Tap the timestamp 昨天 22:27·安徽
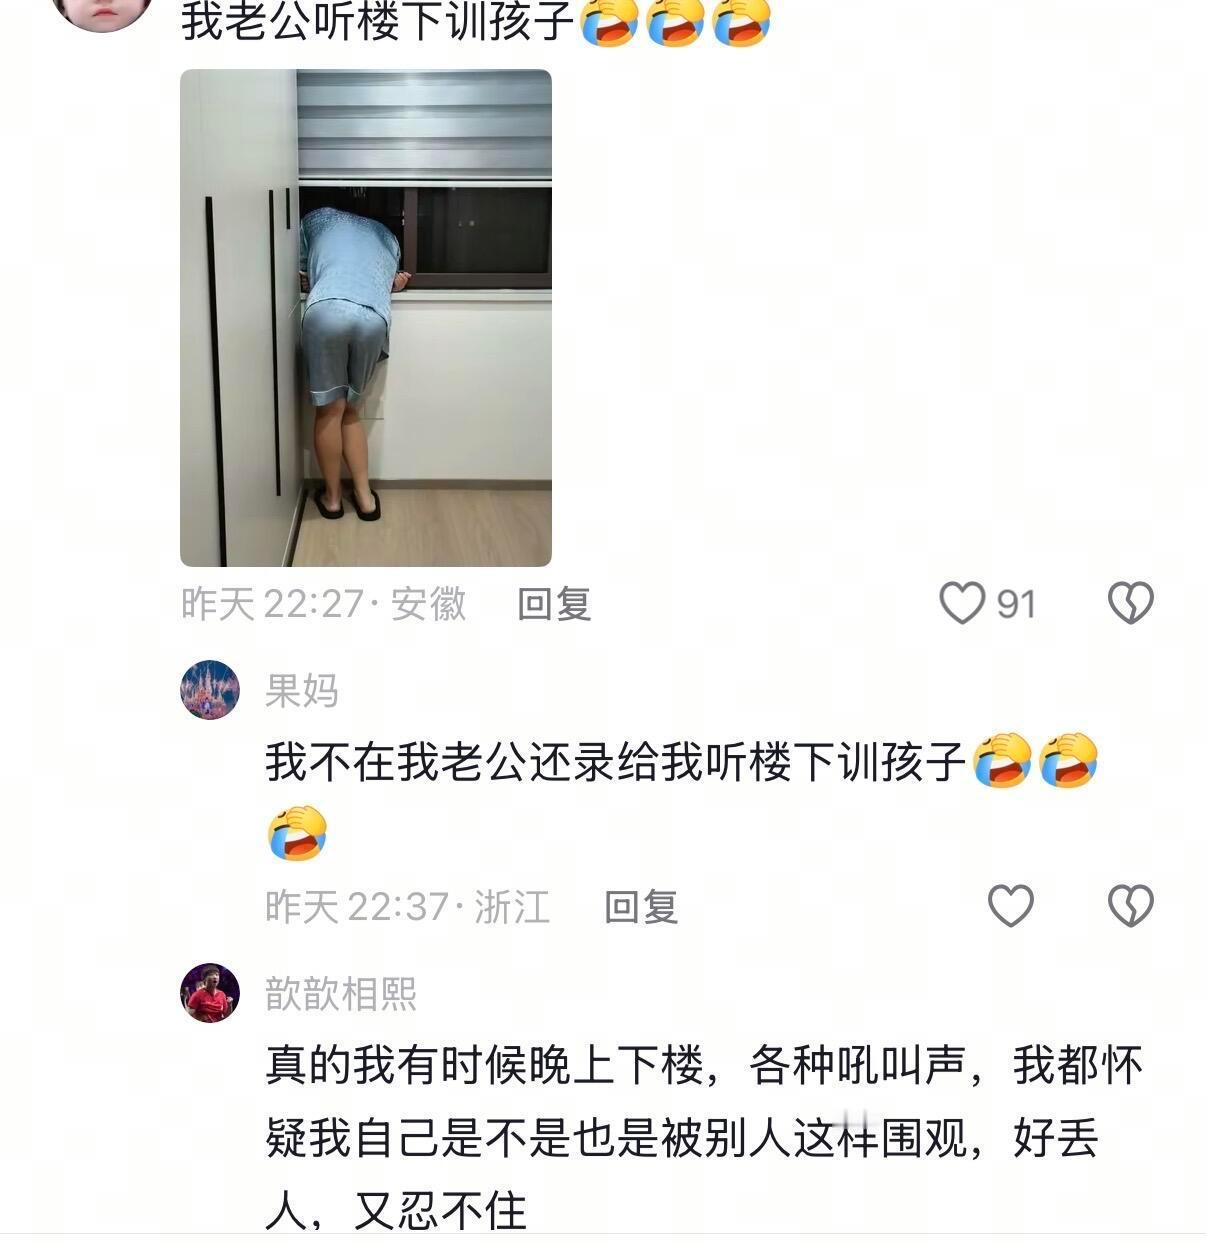The height and width of the screenshot is (1243, 1206). (x=324, y=604)
